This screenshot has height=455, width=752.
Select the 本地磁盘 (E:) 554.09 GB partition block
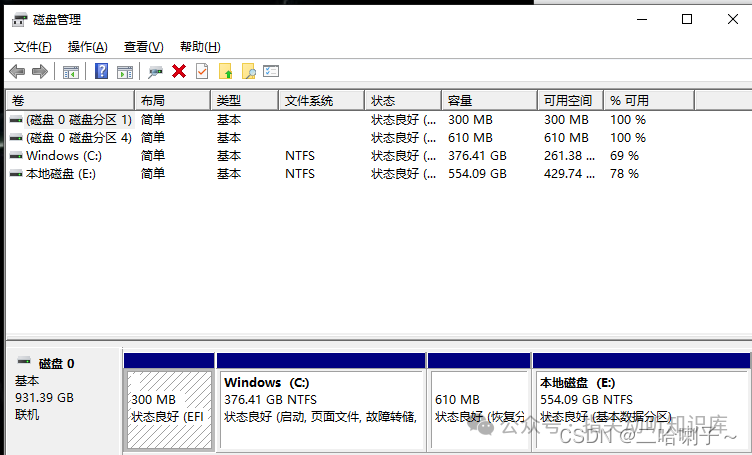point(641,410)
